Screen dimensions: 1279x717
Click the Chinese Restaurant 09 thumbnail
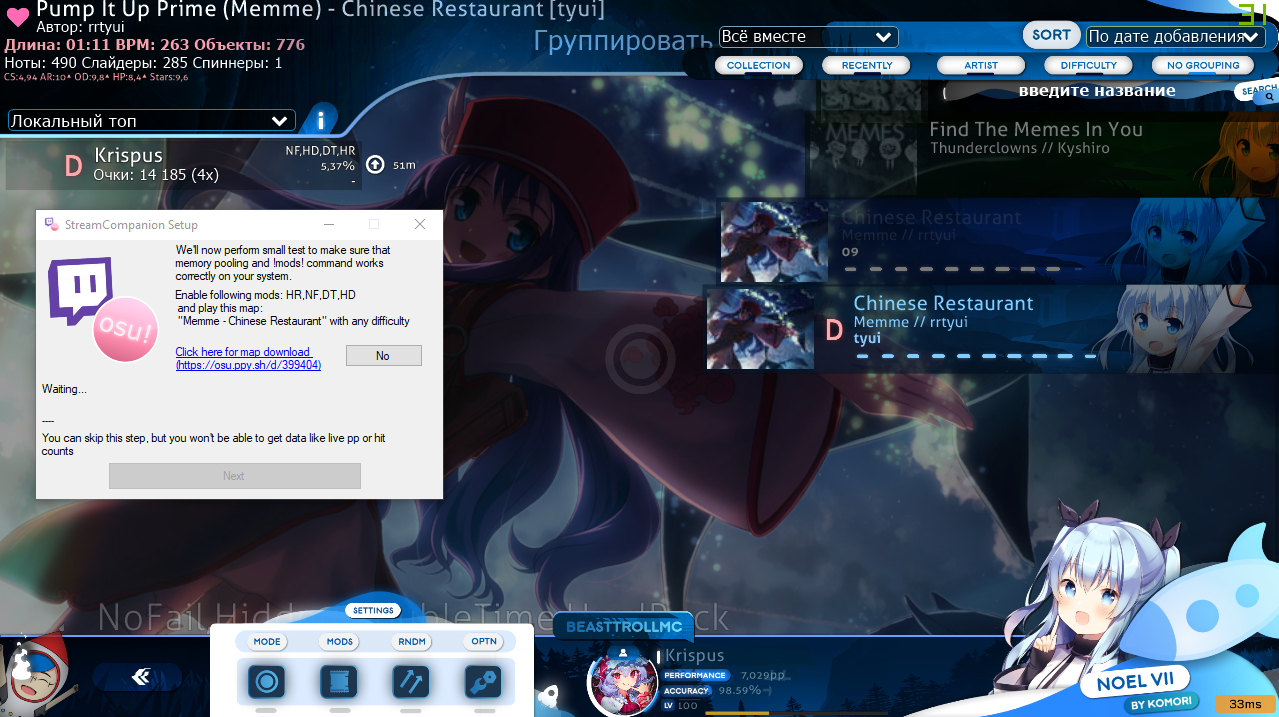[774, 242]
